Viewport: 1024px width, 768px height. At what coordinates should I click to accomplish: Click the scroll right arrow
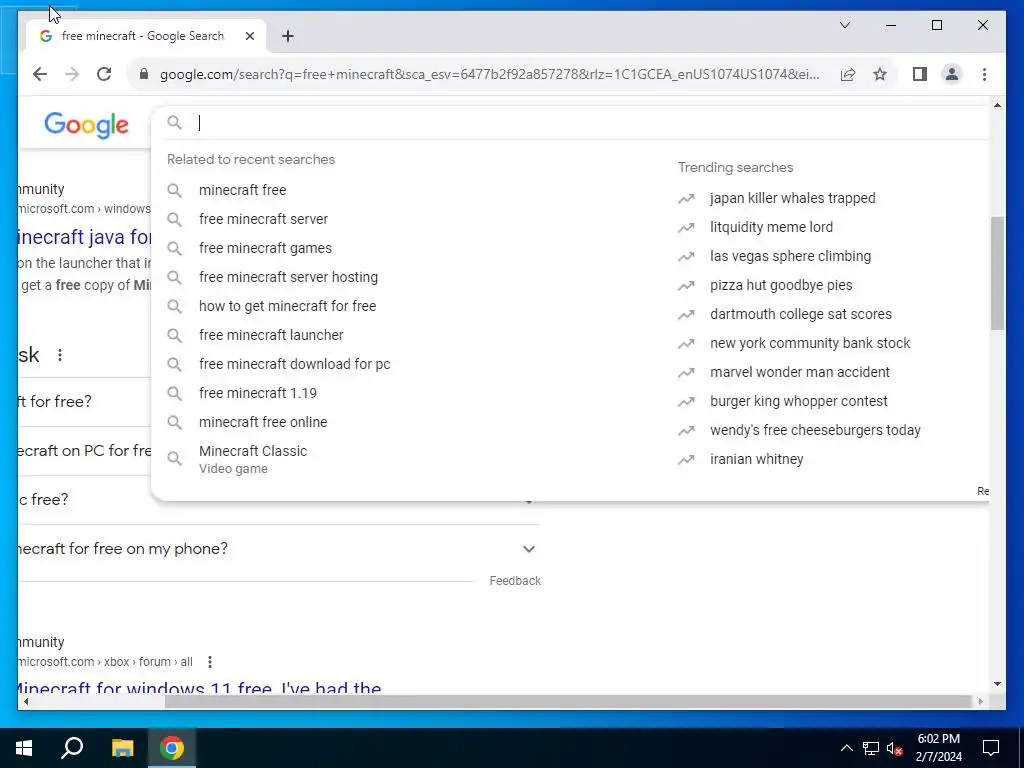980,701
